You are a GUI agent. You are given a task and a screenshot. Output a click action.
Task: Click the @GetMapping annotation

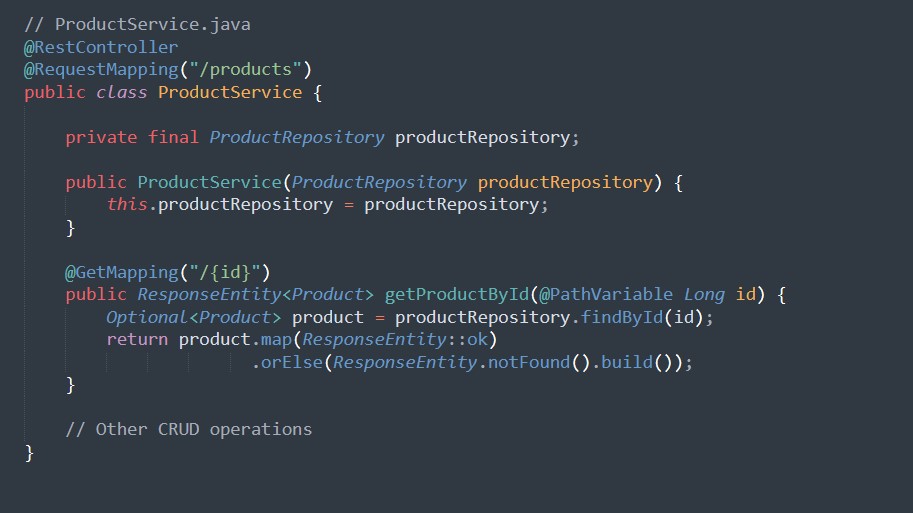pos(111,272)
